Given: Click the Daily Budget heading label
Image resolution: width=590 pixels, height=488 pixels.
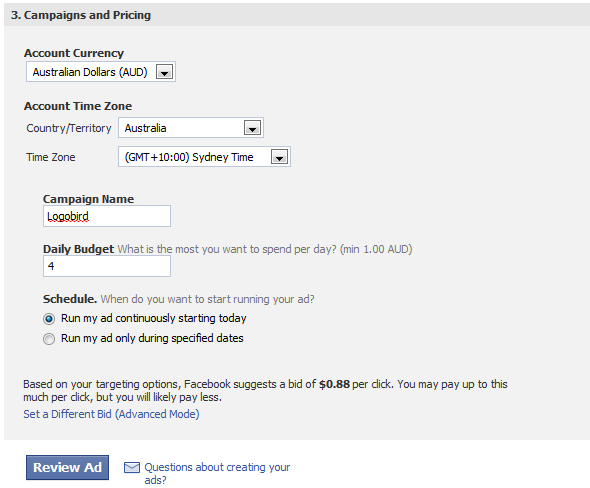Looking at the screenshot, I should coord(78,249).
